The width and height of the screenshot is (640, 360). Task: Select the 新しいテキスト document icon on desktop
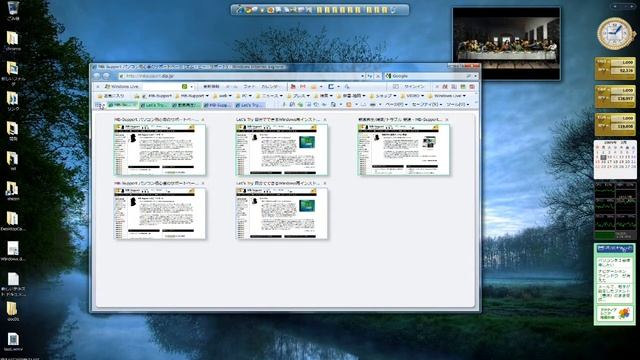click(13, 283)
